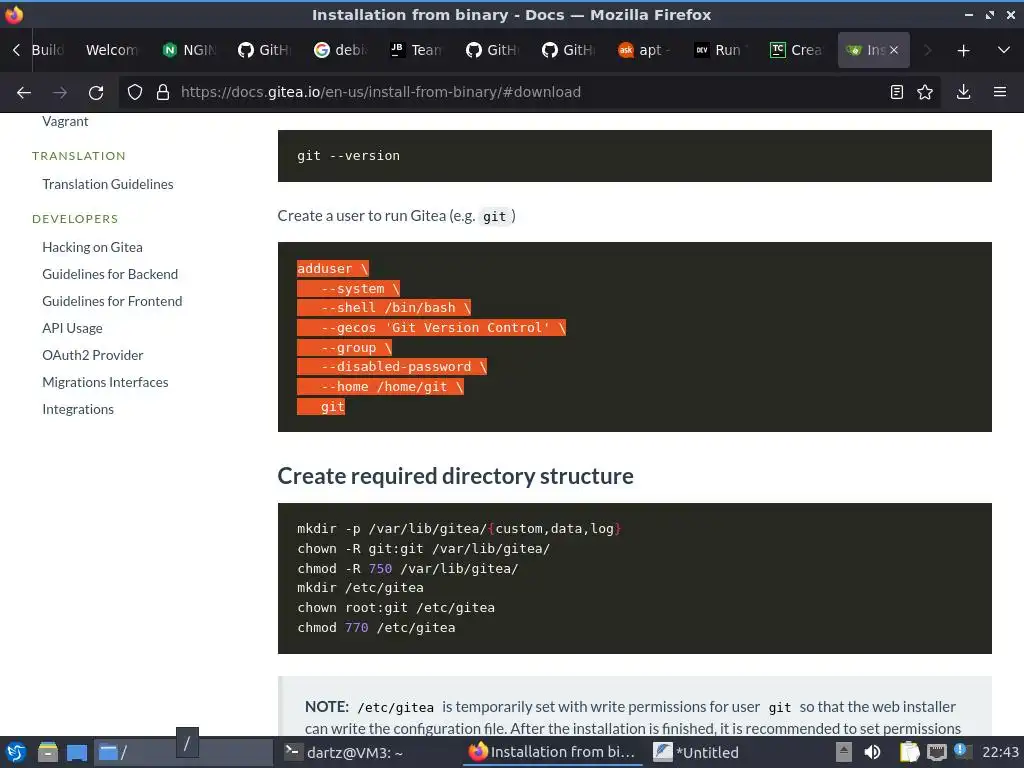
Task: Open the Firefox application menu
Action: click(x=999, y=92)
